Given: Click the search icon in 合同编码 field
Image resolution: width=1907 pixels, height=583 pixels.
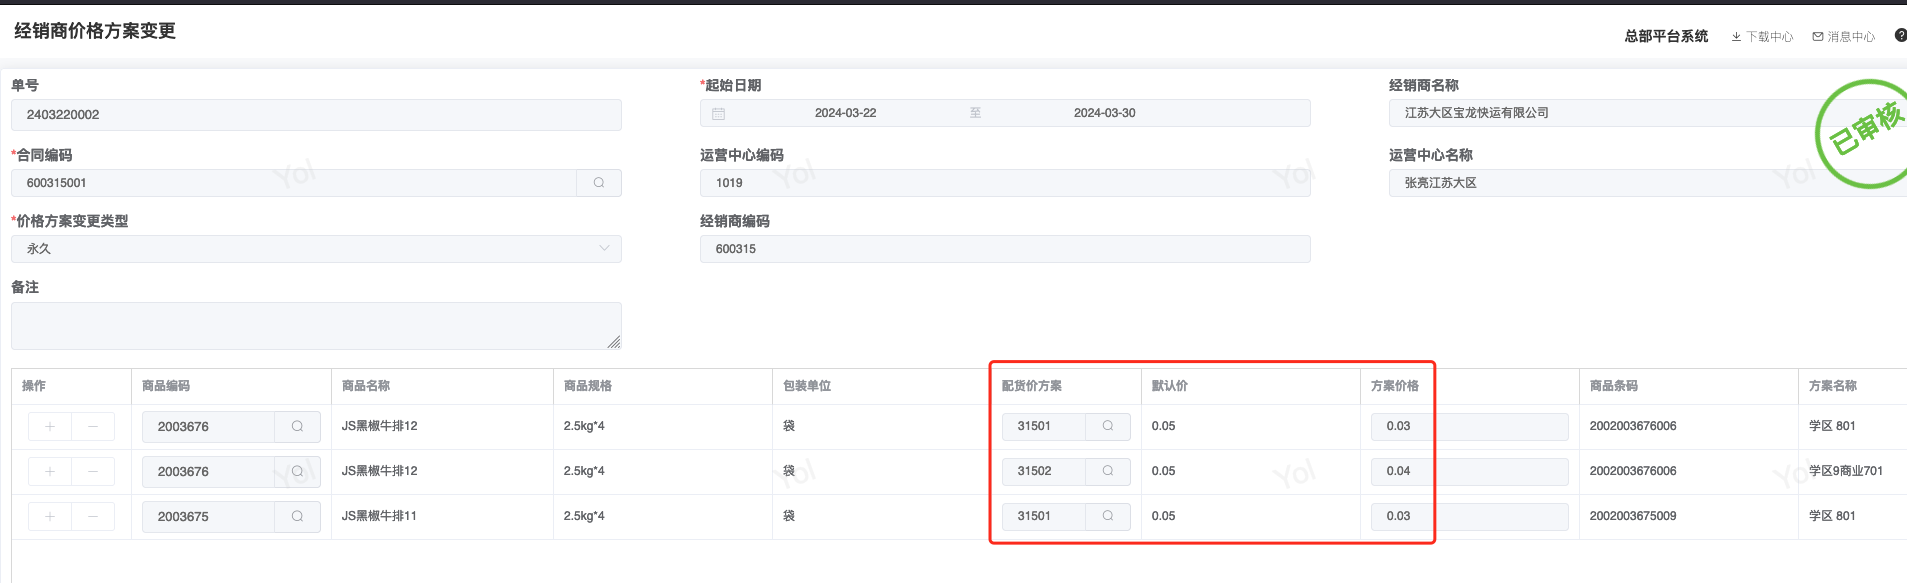Looking at the screenshot, I should 598,183.
